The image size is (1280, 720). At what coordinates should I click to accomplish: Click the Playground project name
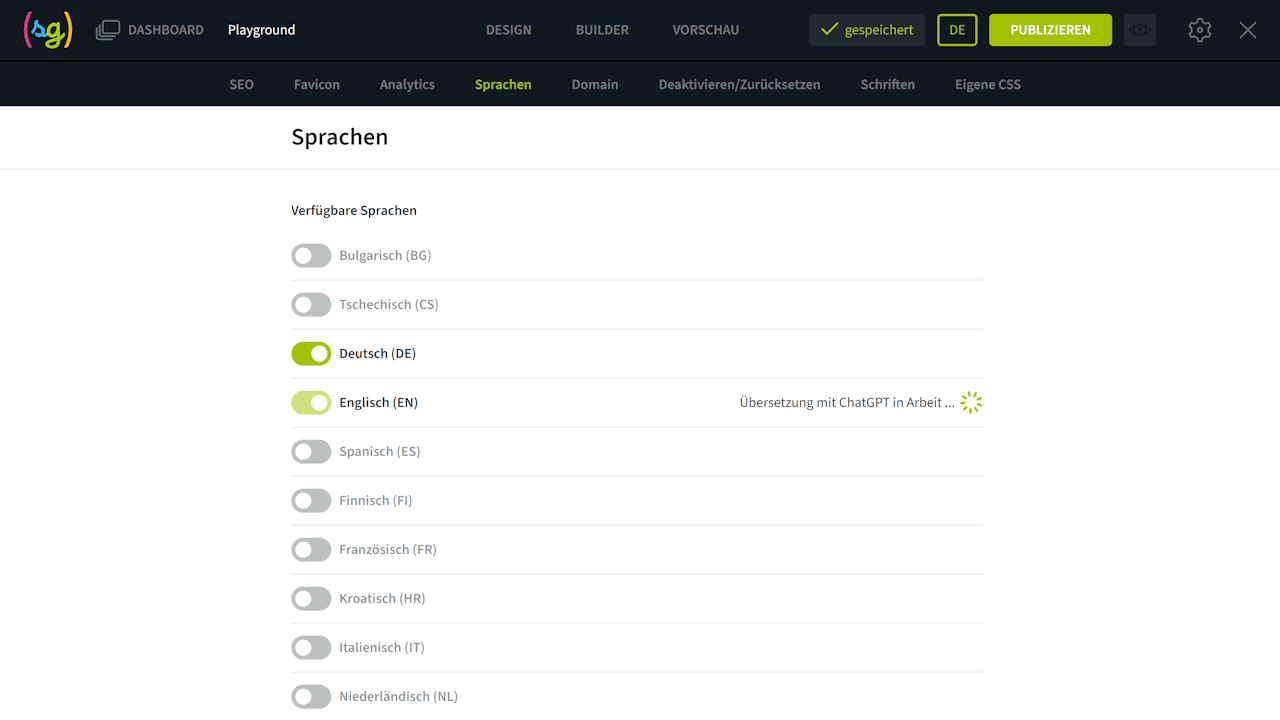(261, 30)
